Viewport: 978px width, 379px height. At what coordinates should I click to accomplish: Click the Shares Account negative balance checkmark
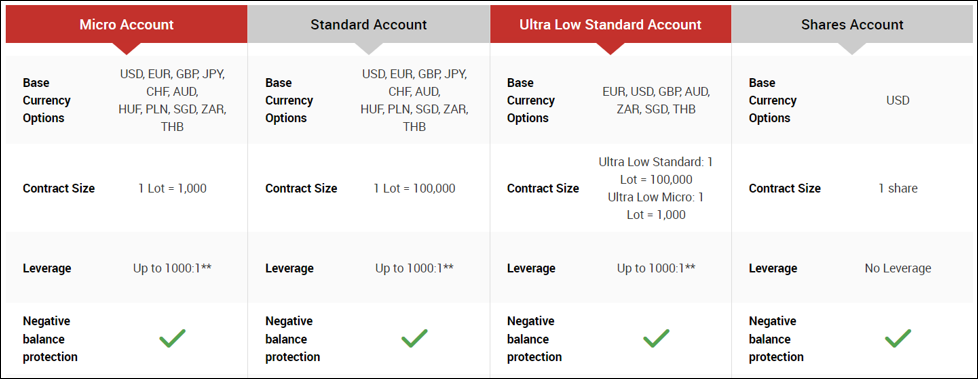(x=898, y=338)
